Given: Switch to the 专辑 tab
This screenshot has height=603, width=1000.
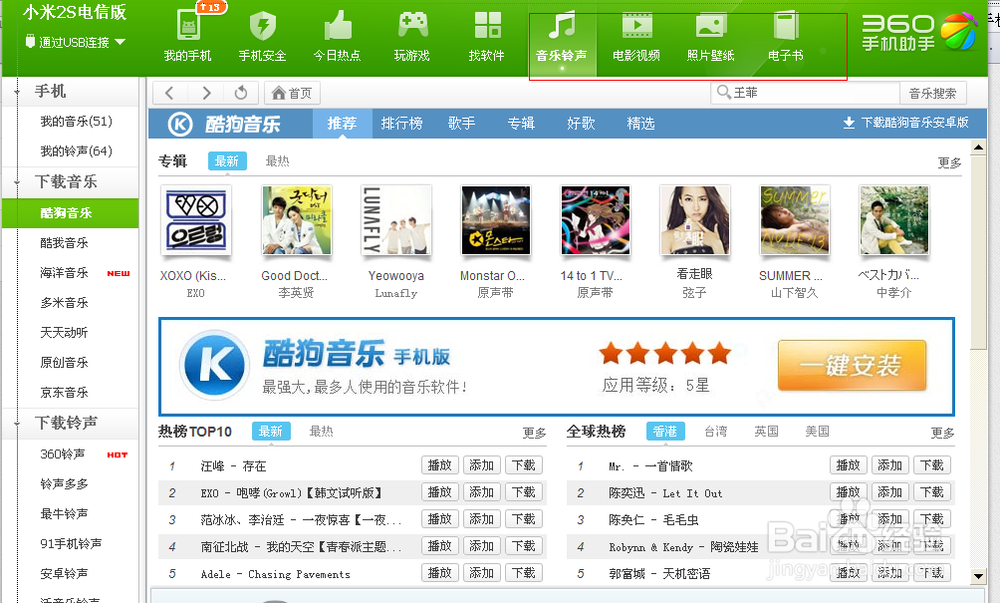Looking at the screenshot, I should pos(521,124).
